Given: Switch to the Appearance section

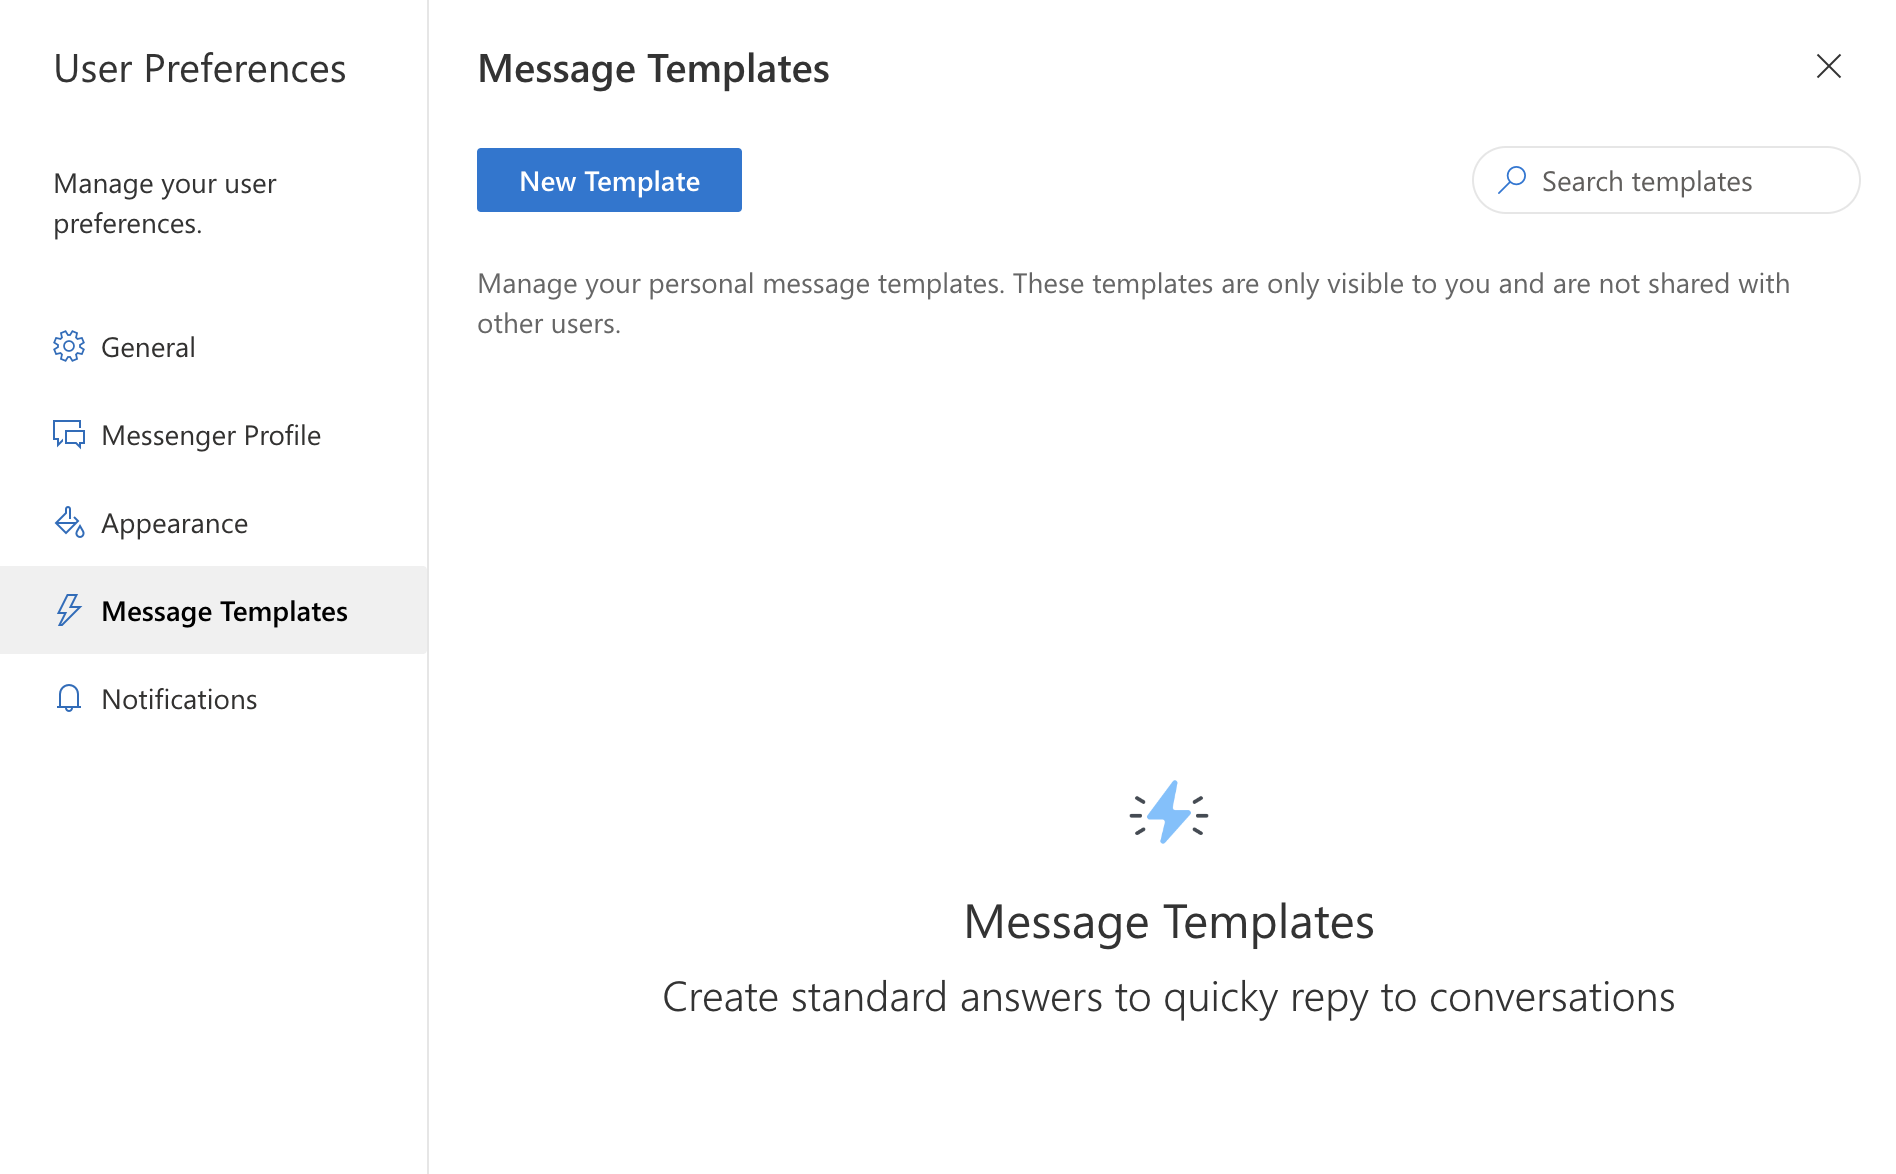Looking at the screenshot, I should pyautogui.click(x=175, y=522).
